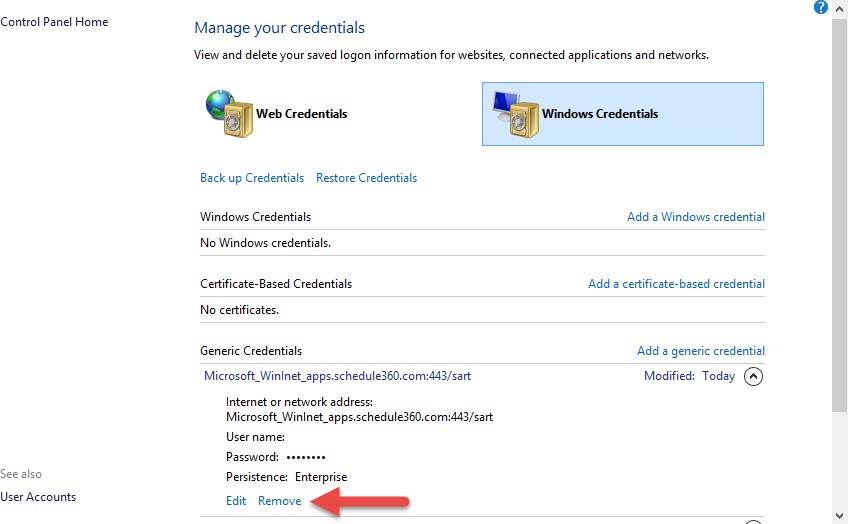Collapse the schedule360 credential with chevron
848x524 pixels.
(x=753, y=376)
